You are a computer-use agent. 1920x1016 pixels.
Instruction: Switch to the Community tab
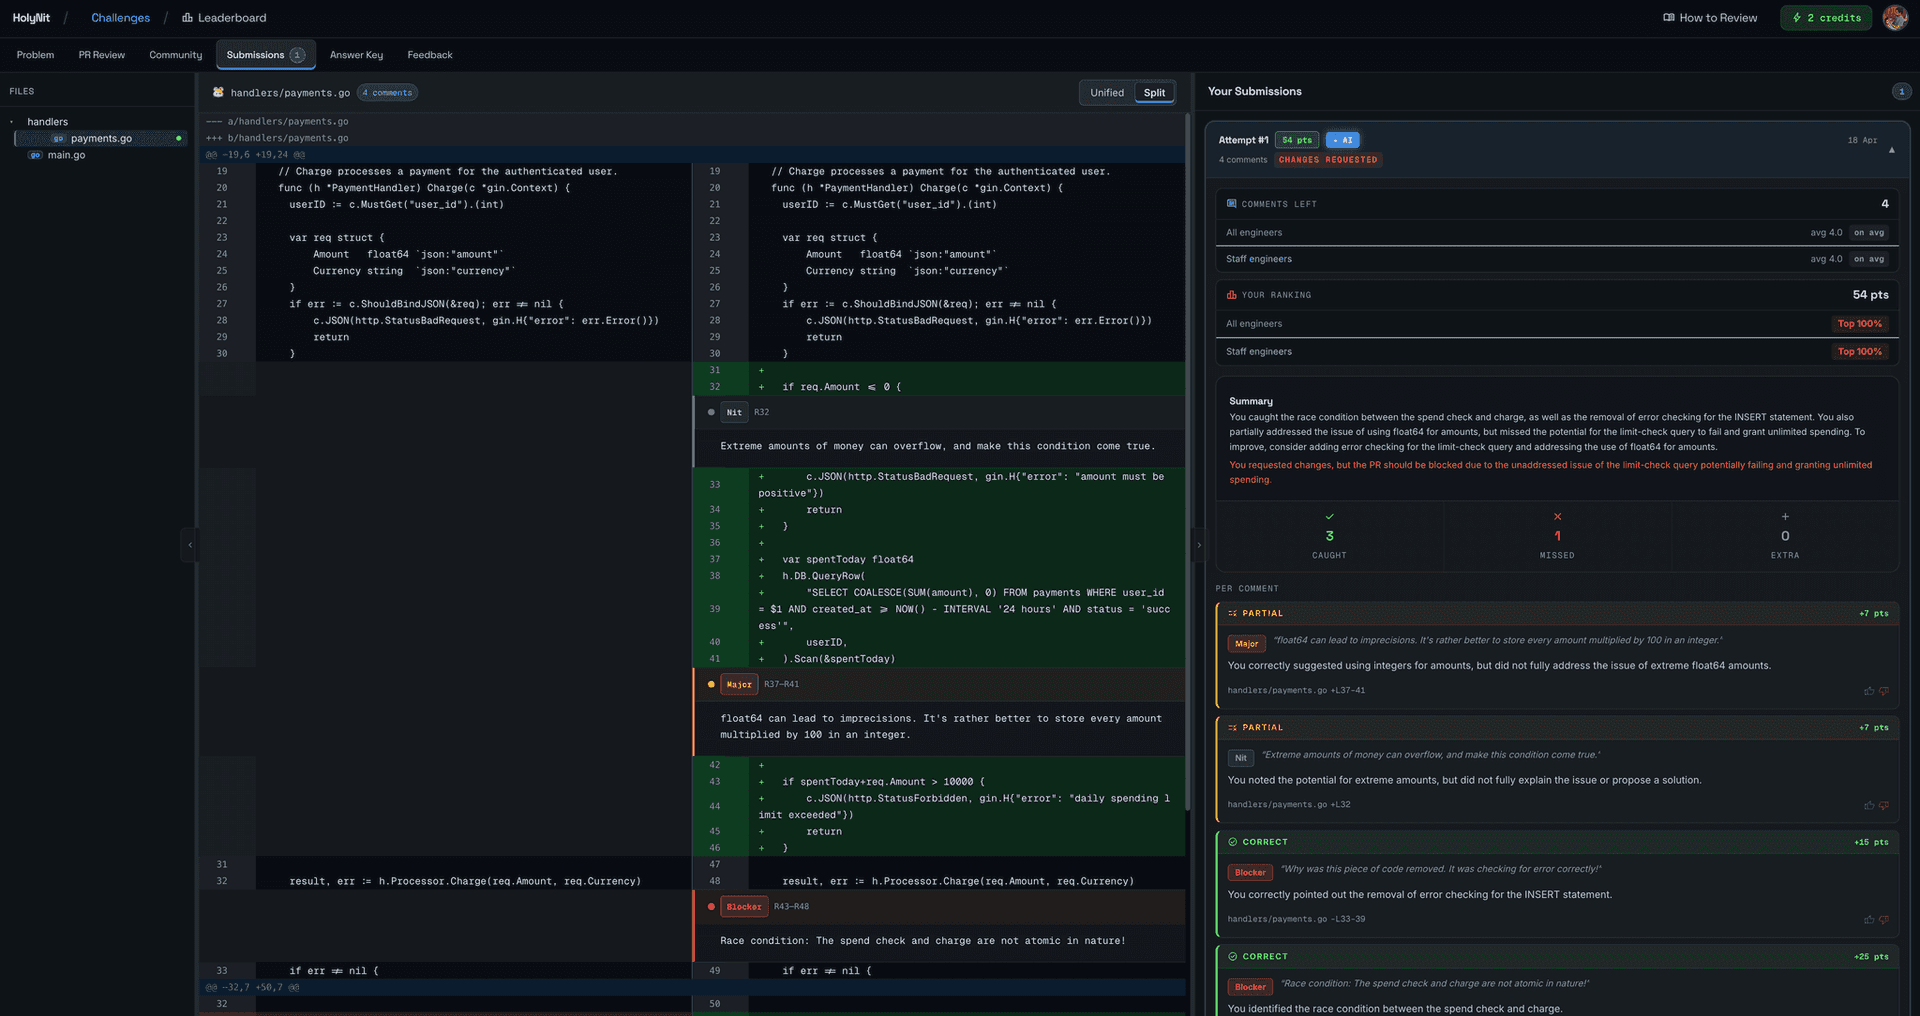[175, 55]
